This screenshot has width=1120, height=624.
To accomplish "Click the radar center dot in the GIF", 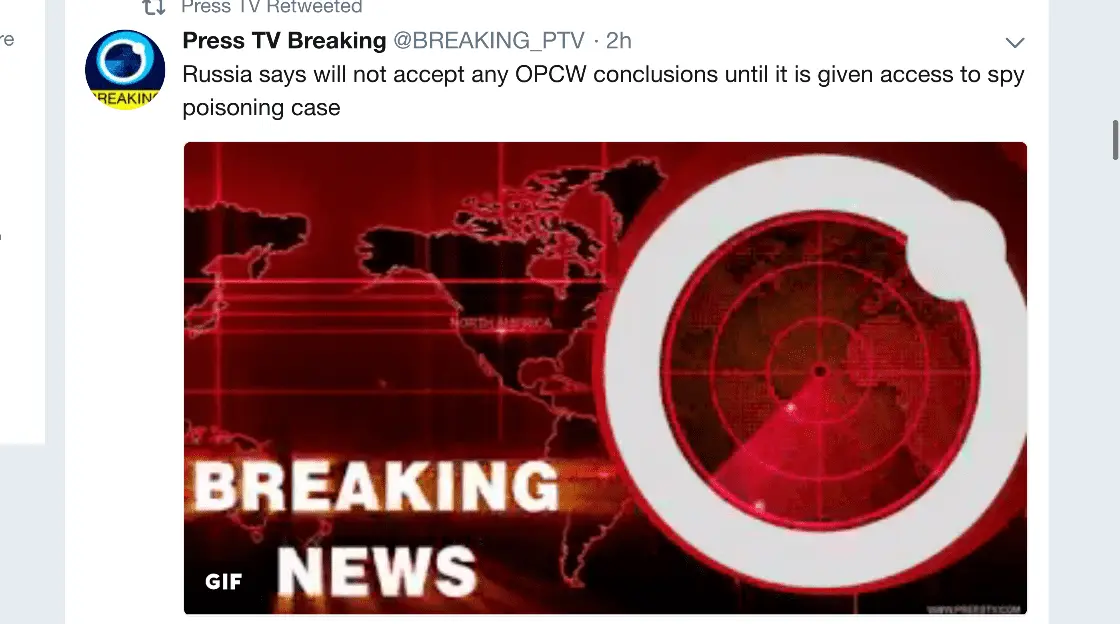I will (x=820, y=371).
